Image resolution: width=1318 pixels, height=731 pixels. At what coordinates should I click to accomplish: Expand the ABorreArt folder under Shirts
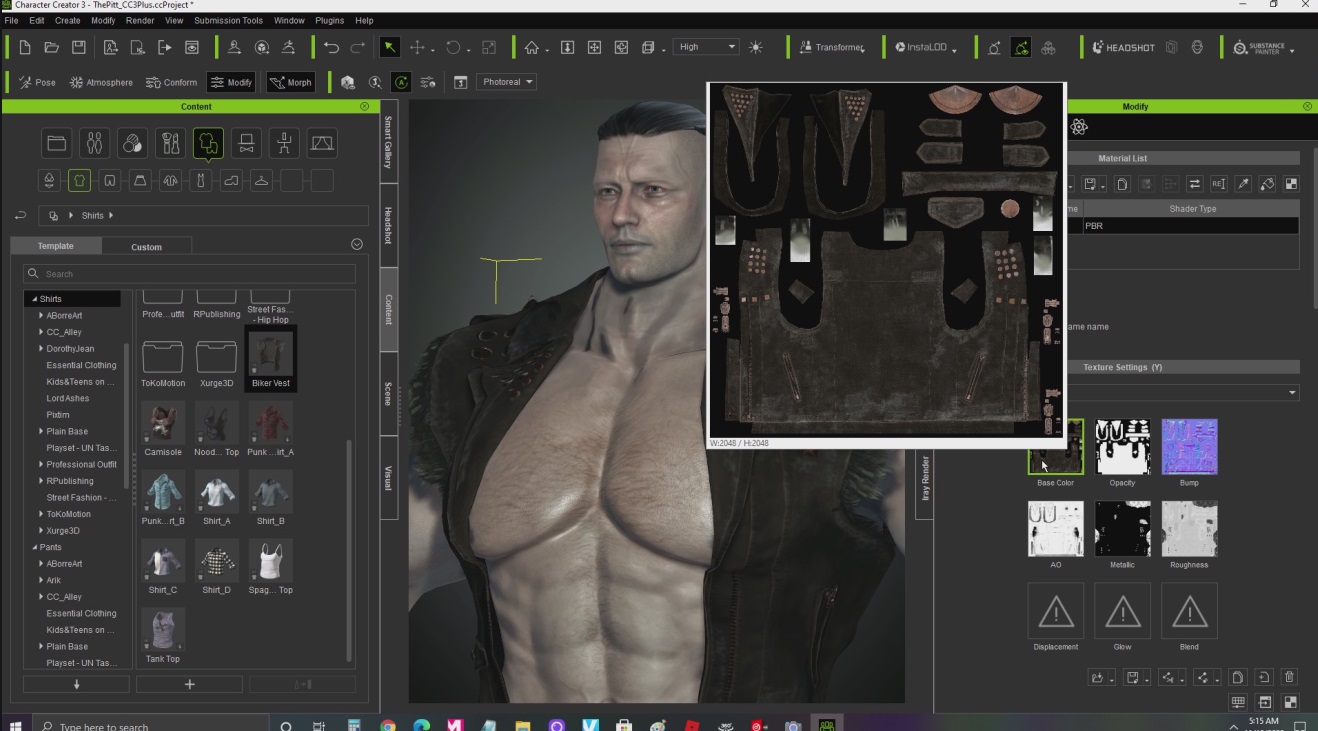[x=41, y=315]
